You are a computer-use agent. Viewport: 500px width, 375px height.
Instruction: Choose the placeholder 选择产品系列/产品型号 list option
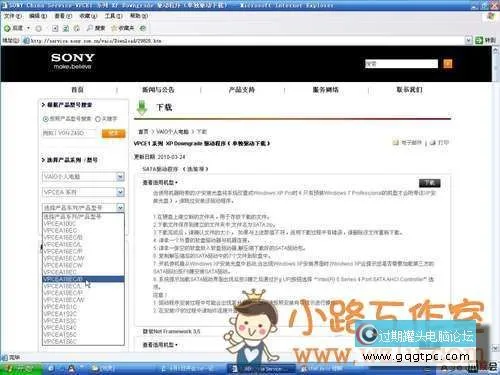[x=83, y=217]
